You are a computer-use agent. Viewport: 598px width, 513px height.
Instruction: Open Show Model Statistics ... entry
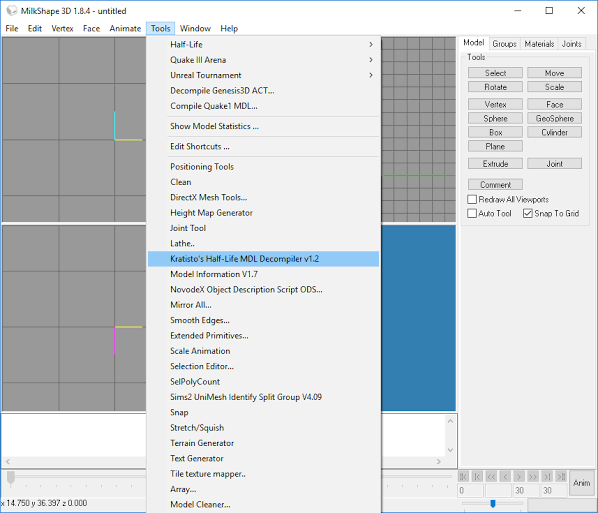coord(263,126)
